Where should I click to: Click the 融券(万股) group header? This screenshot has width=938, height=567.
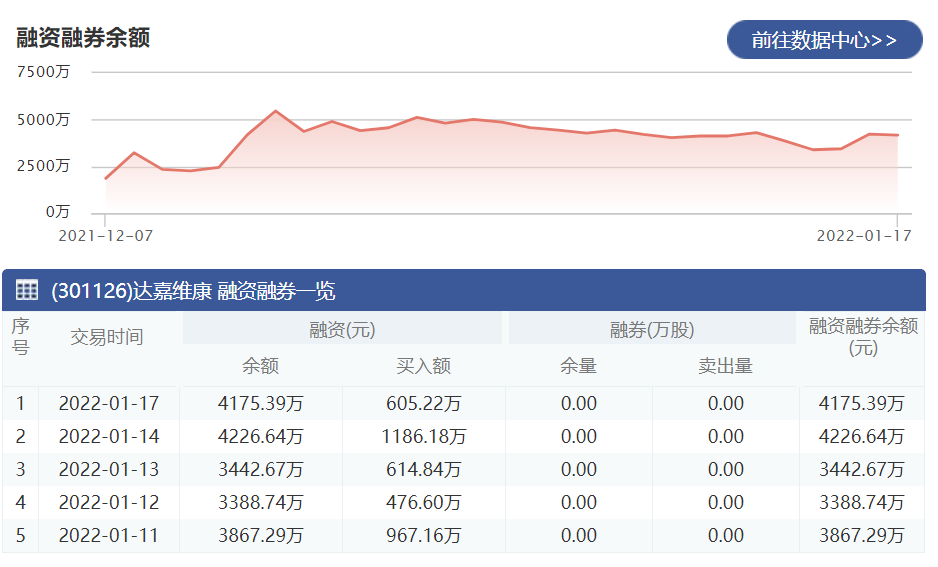(652, 330)
